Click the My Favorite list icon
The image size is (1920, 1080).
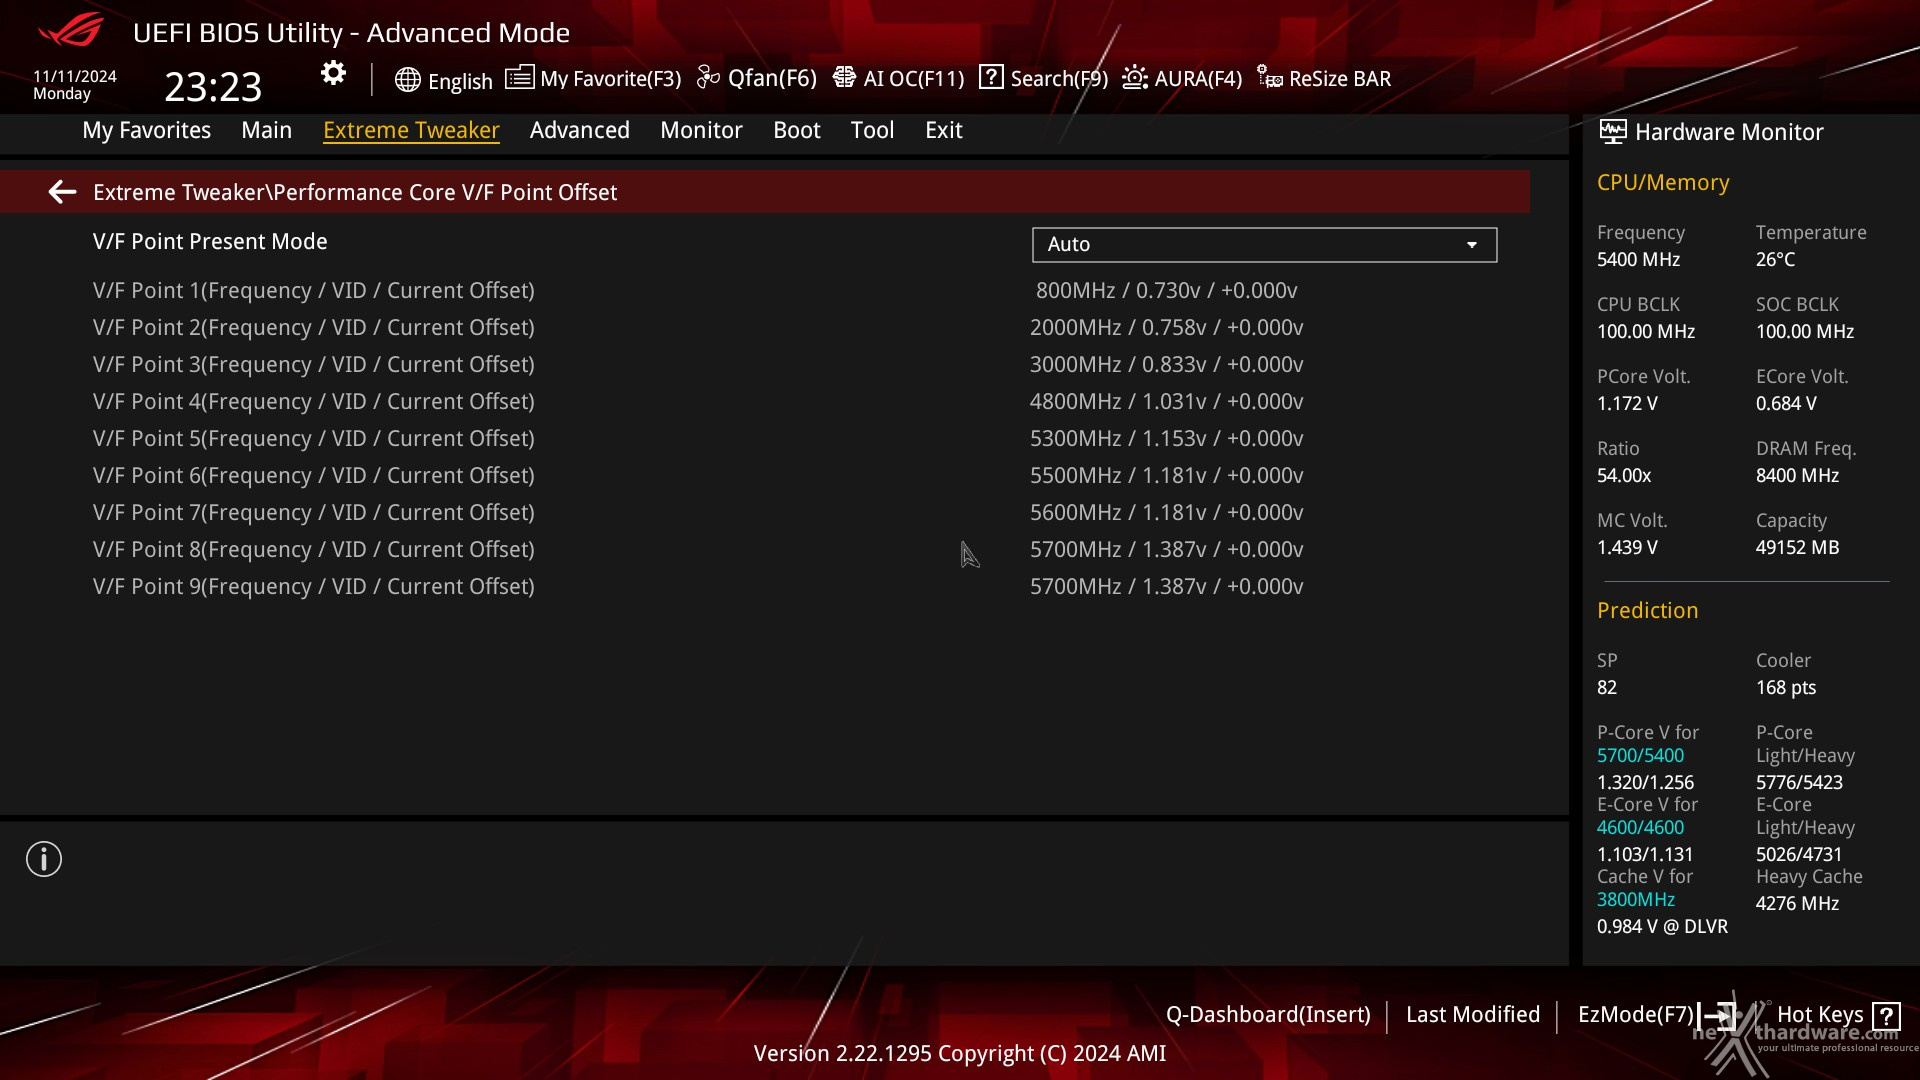pyautogui.click(x=519, y=78)
